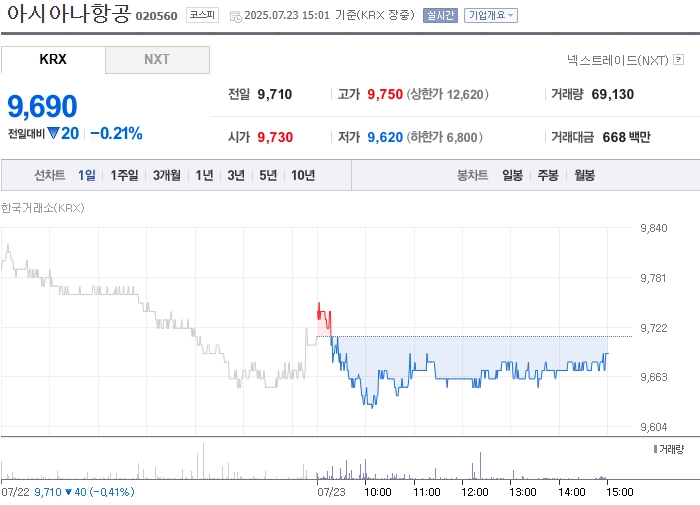The image size is (700, 505).
Task: Click the 14:00 time axis label
Action: (x=571, y=492)
